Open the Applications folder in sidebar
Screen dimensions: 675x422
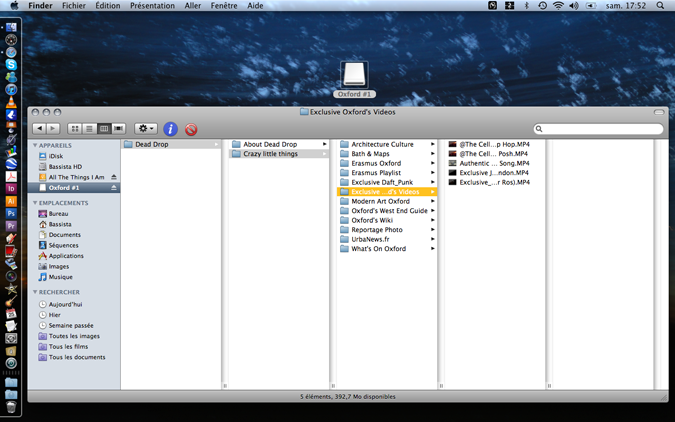(66, 256)
